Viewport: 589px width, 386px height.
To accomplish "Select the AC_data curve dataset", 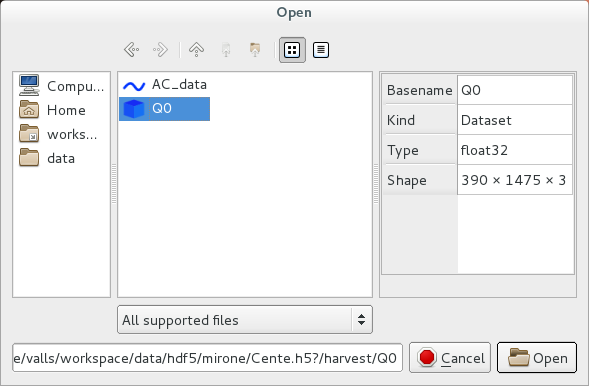I will (x=165, y=85).
